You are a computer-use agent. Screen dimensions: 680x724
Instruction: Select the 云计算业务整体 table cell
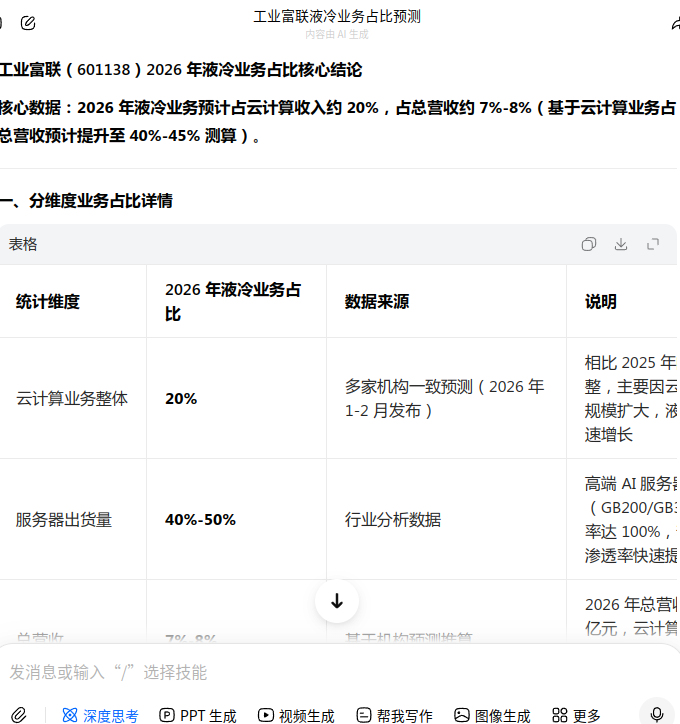72,398
